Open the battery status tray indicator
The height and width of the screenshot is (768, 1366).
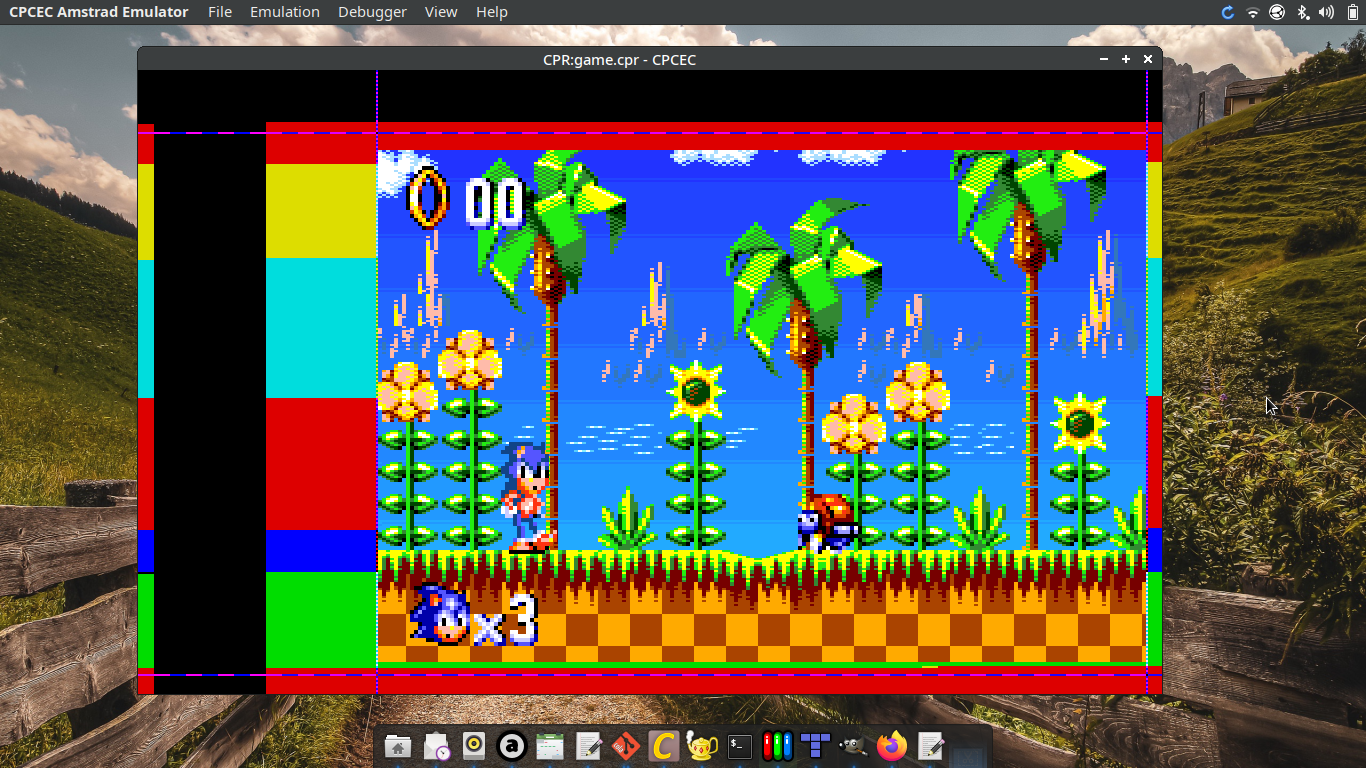coord(1352,12)
